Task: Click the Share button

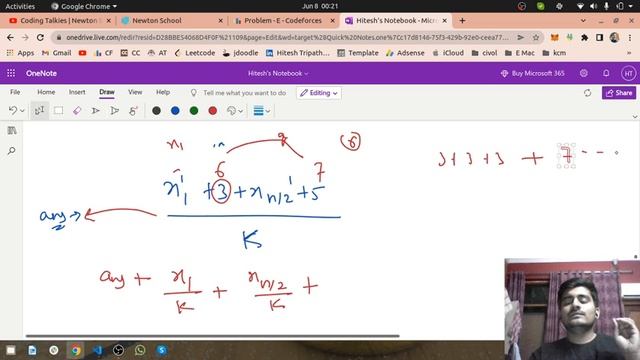Action: (x=619, y=93)
